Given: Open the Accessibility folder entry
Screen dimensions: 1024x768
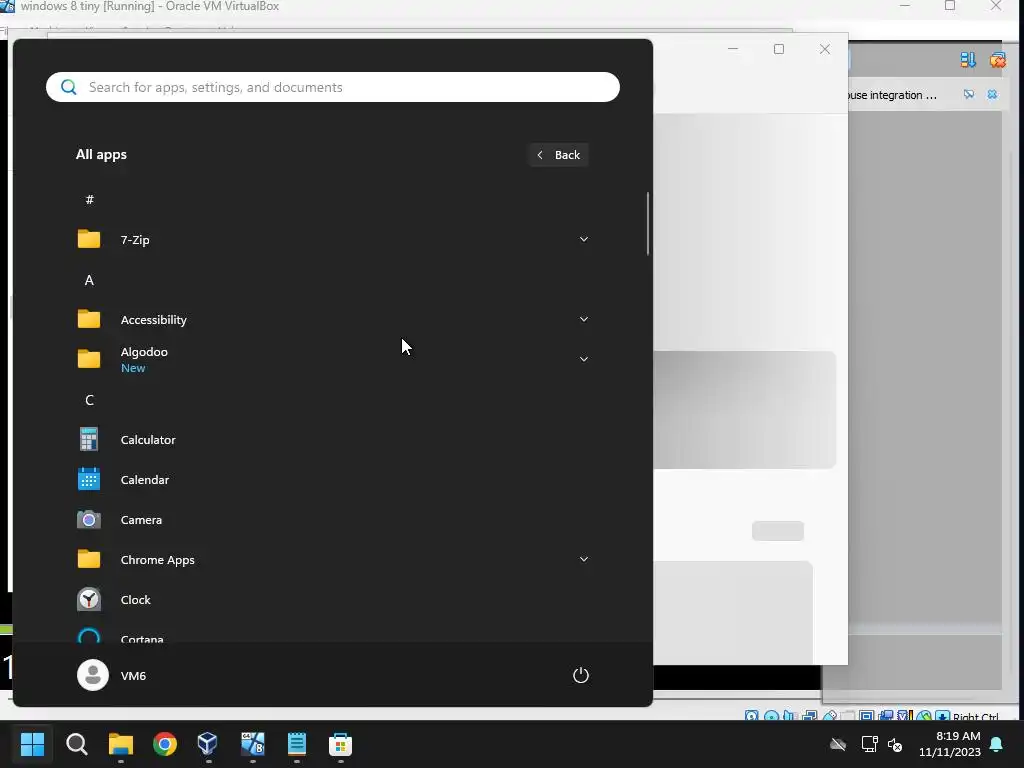Looking at the screenshot, I should click(332, 319).
